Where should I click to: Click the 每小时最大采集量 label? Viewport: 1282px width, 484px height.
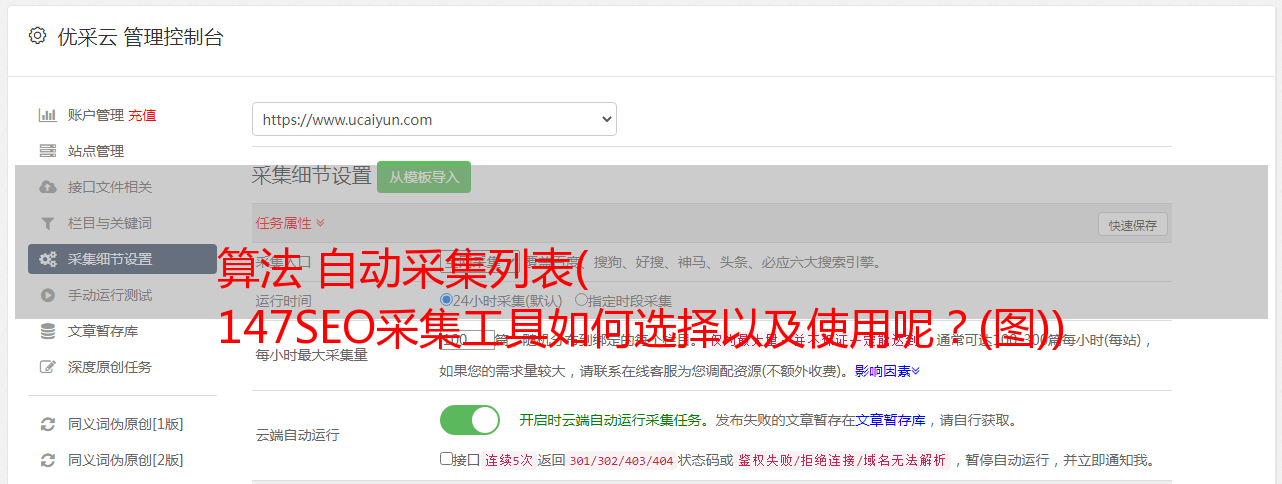[x=311, y=355]
